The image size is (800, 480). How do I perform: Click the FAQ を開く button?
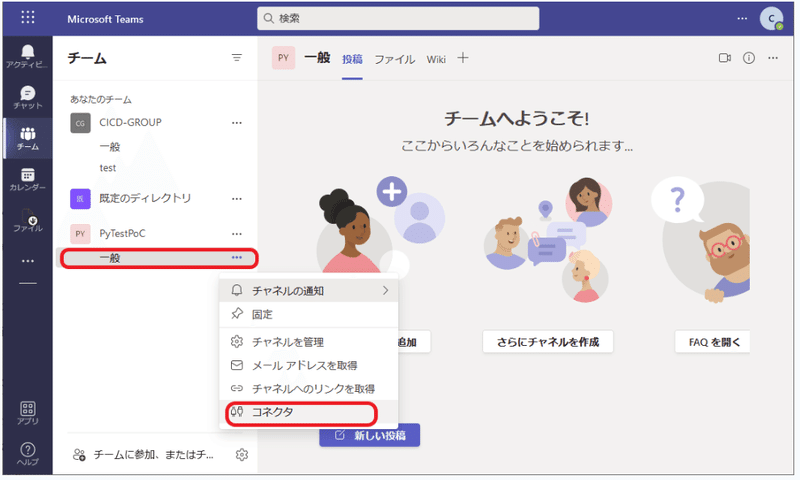coord(713,342)
